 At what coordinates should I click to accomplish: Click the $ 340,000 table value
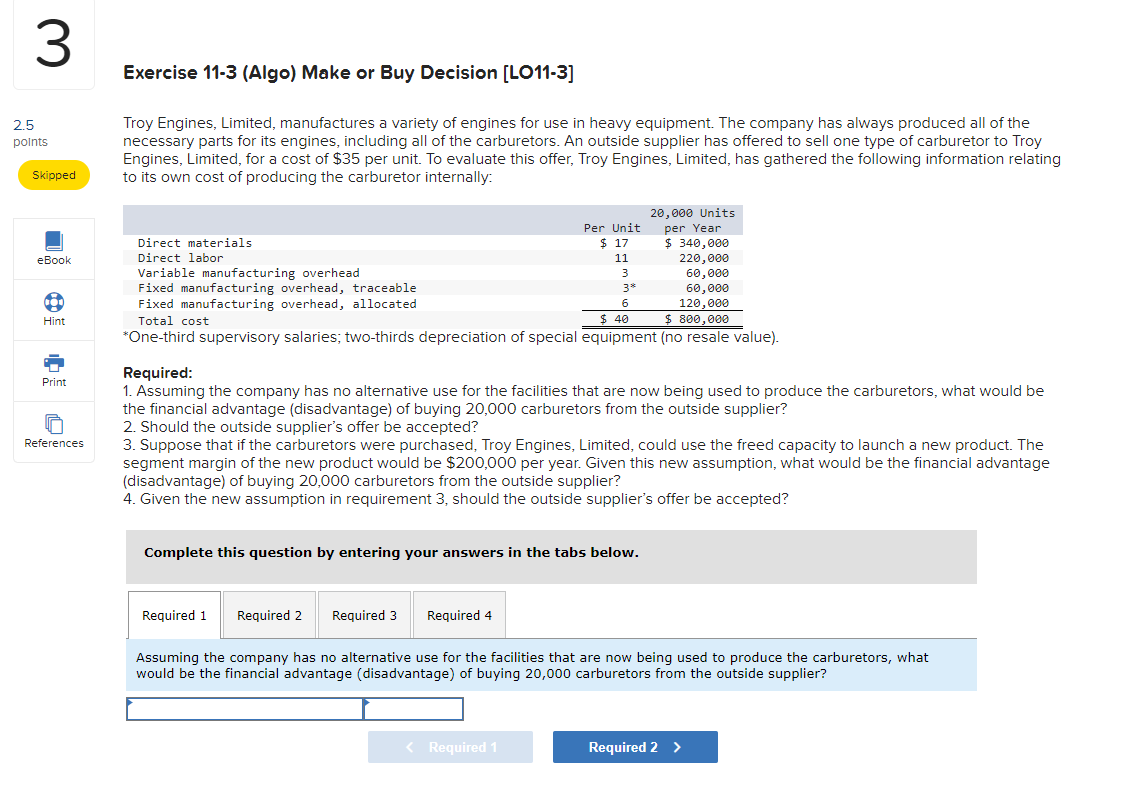coord(696,243)
